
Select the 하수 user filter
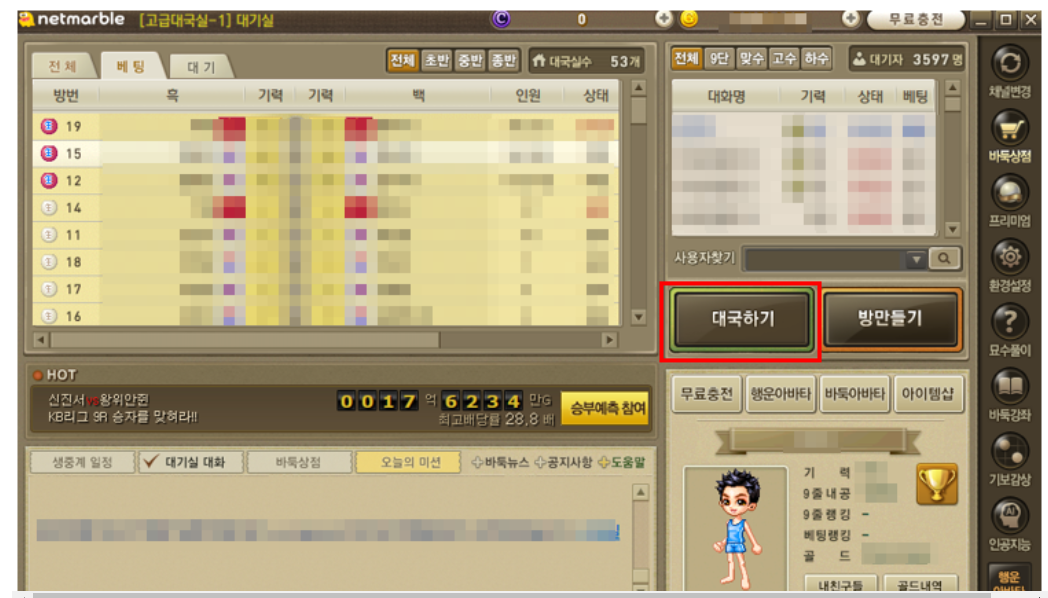click(x=816, y=59)
